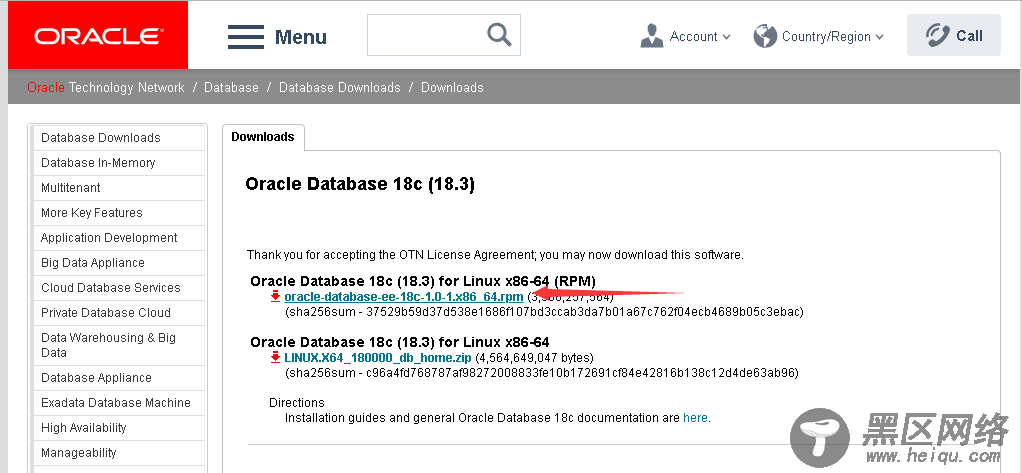Screen dimensions: 1022x473
Task: Open Cloud Database Services in the sidebar
Action: coord(119,287)
